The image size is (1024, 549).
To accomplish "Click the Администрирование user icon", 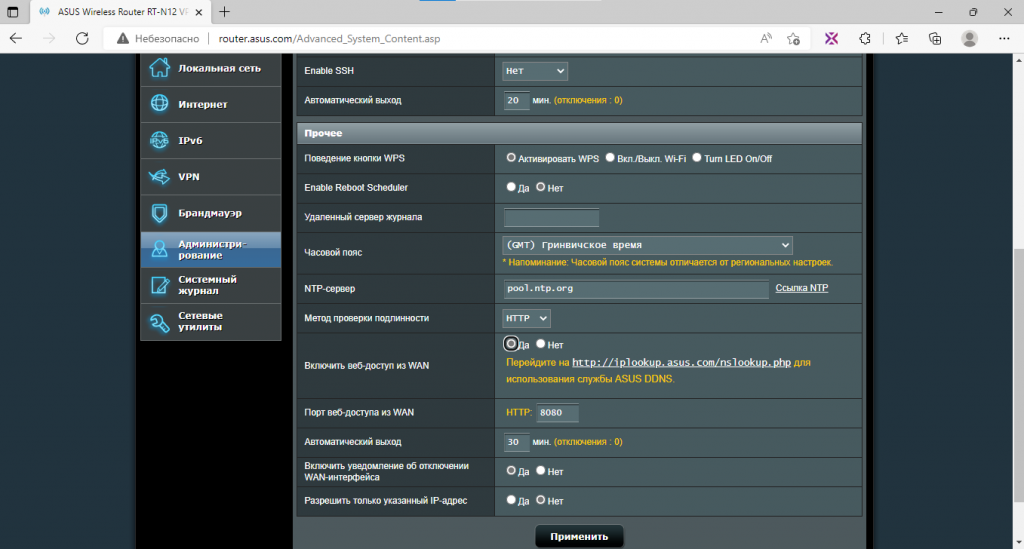I will pos(159,249).
